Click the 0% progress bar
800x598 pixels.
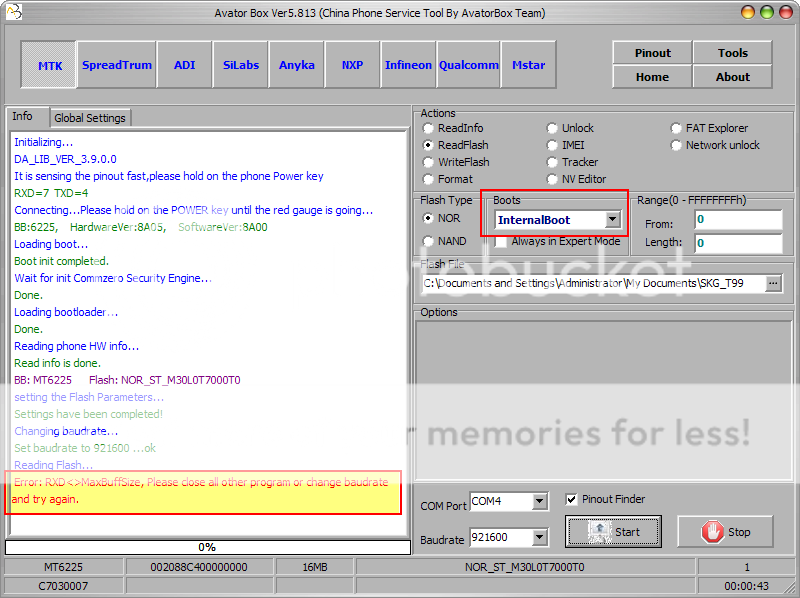(208, 547)
